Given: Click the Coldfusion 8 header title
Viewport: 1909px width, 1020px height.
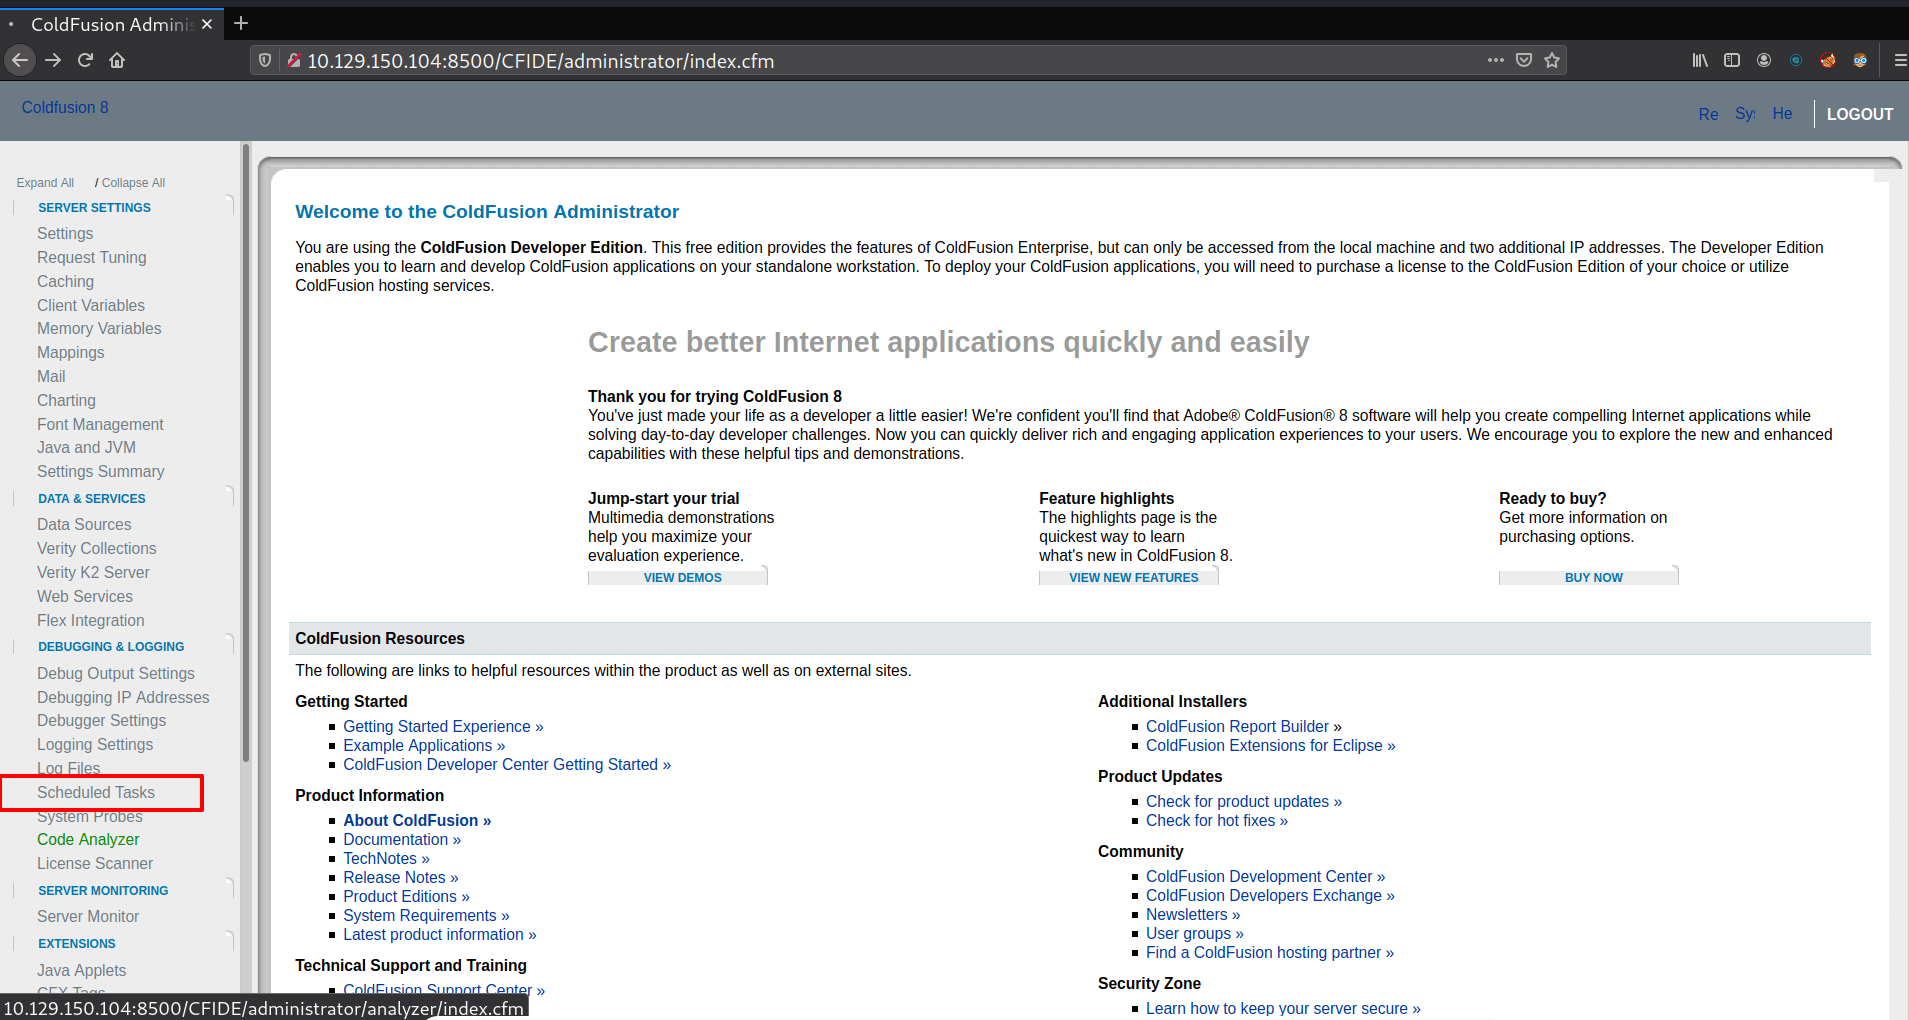Looking at the screenshot, I should [65, 107].
